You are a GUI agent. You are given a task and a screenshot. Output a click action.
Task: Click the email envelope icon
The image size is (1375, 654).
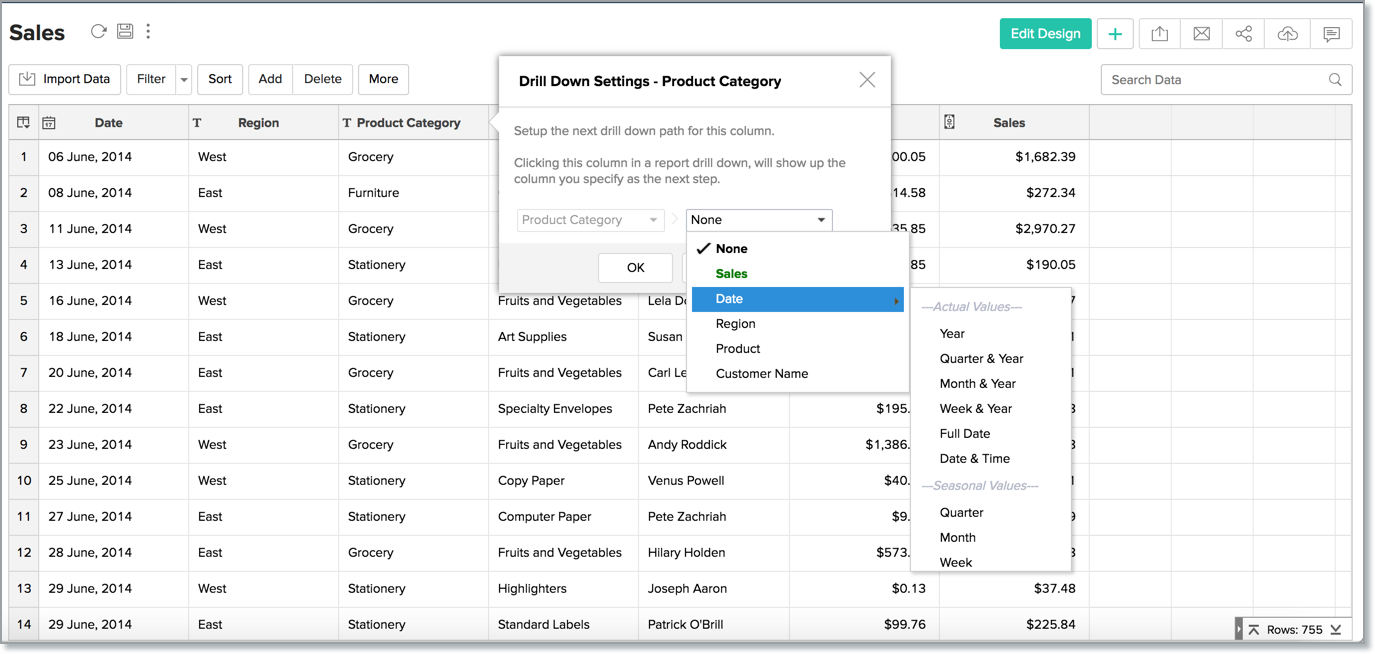1202,34
